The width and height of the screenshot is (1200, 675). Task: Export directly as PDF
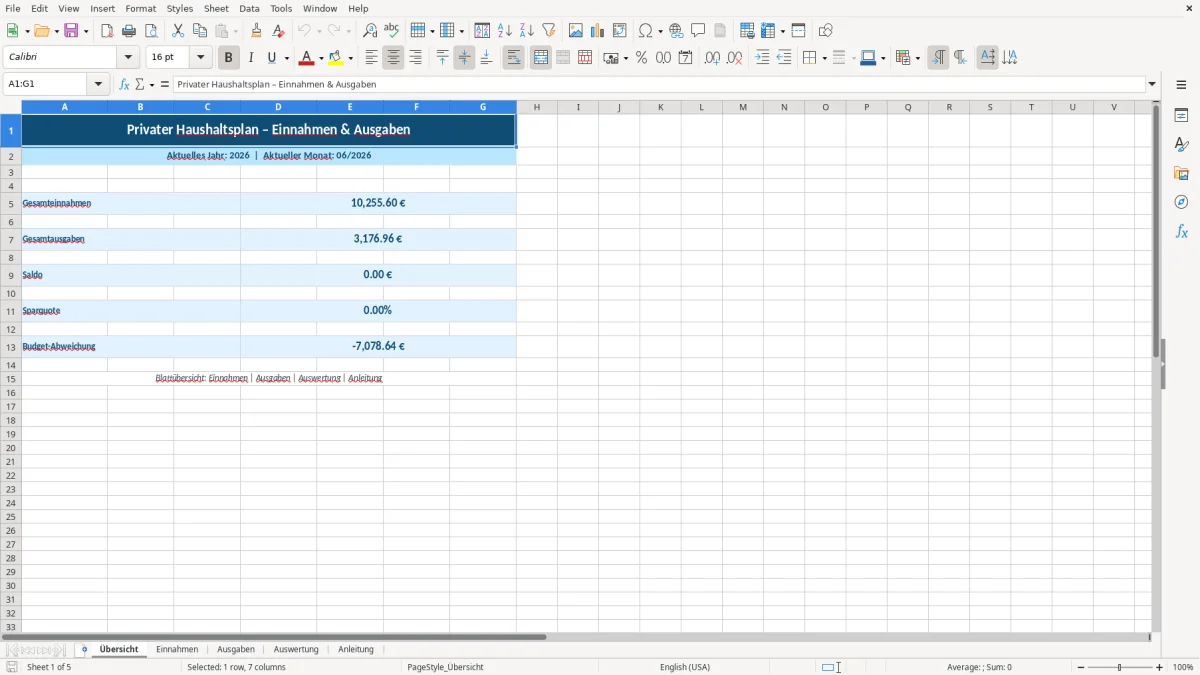(x=107, y=31)
